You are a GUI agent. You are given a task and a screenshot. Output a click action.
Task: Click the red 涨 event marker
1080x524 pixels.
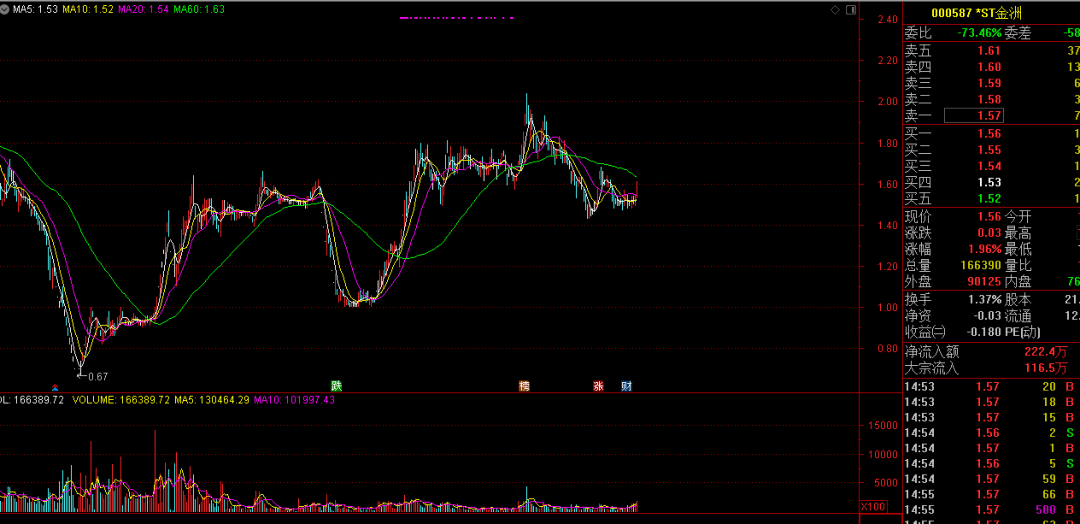[598, 386]
